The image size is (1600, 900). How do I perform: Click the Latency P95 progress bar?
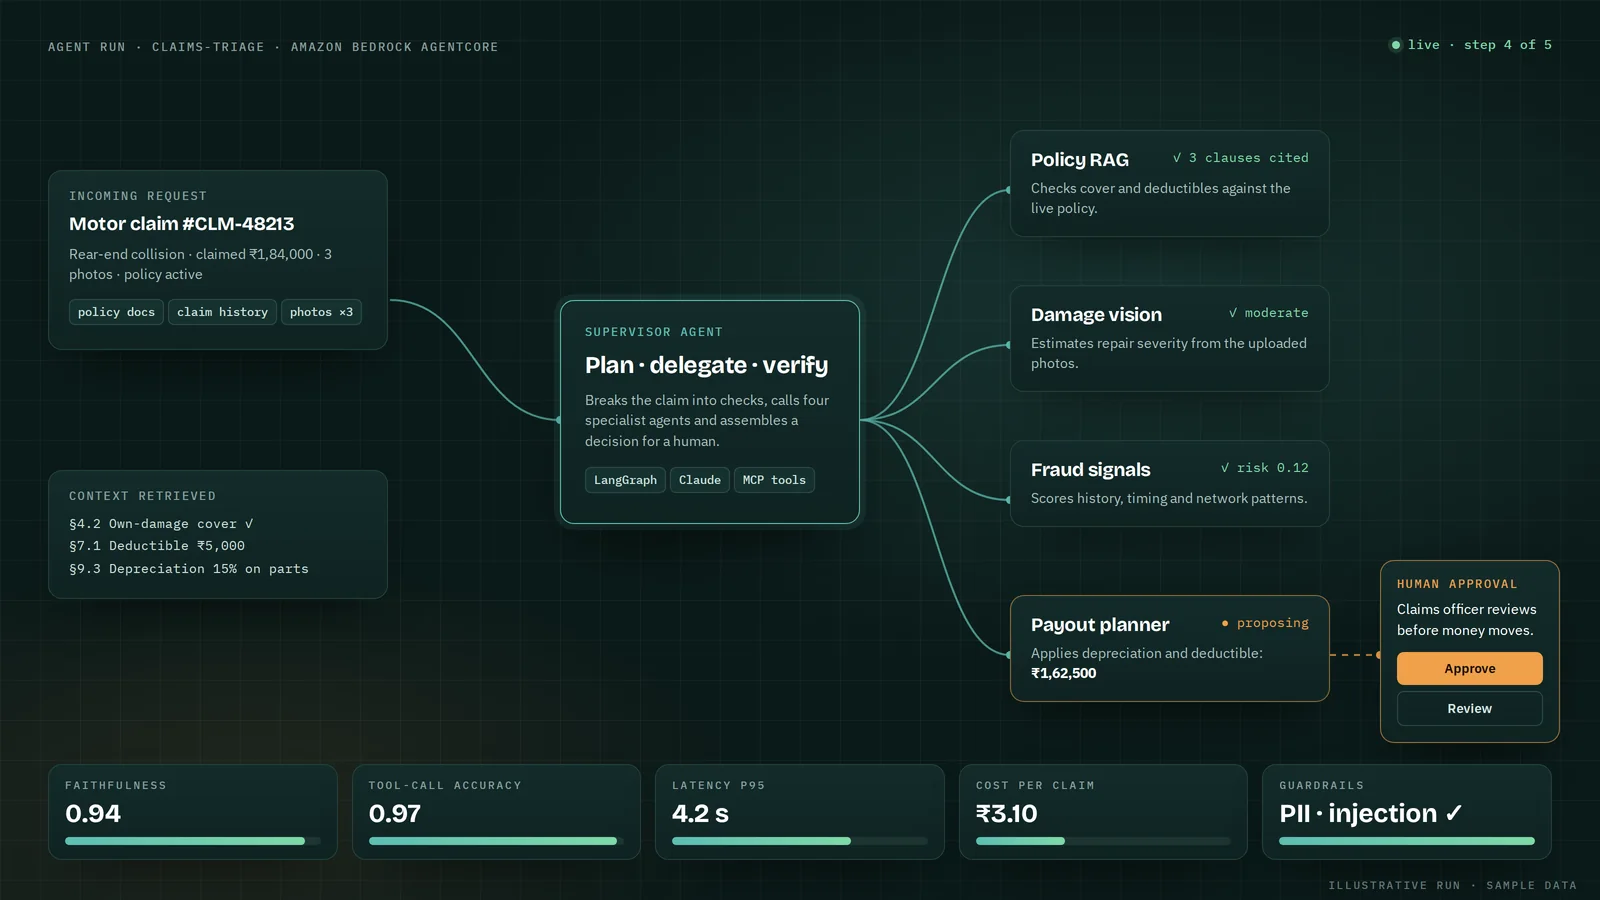[800, 841]
